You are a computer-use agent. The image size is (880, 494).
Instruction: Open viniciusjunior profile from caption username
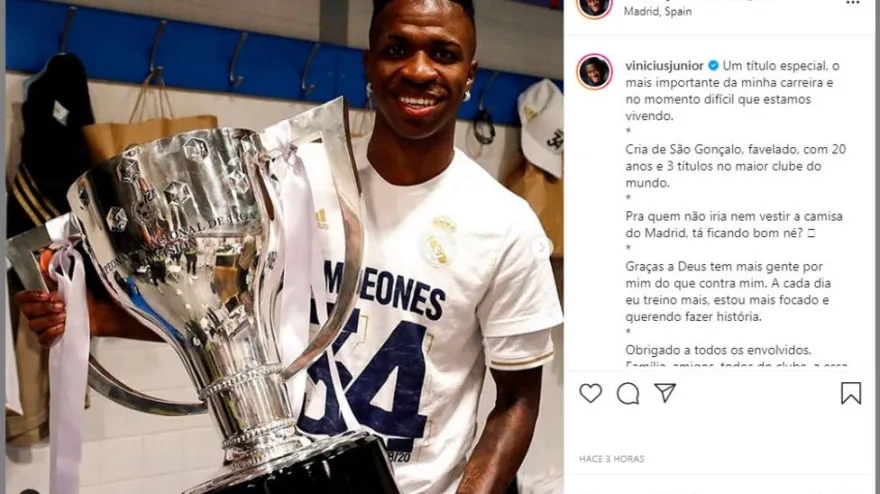(x=664, y=66)
